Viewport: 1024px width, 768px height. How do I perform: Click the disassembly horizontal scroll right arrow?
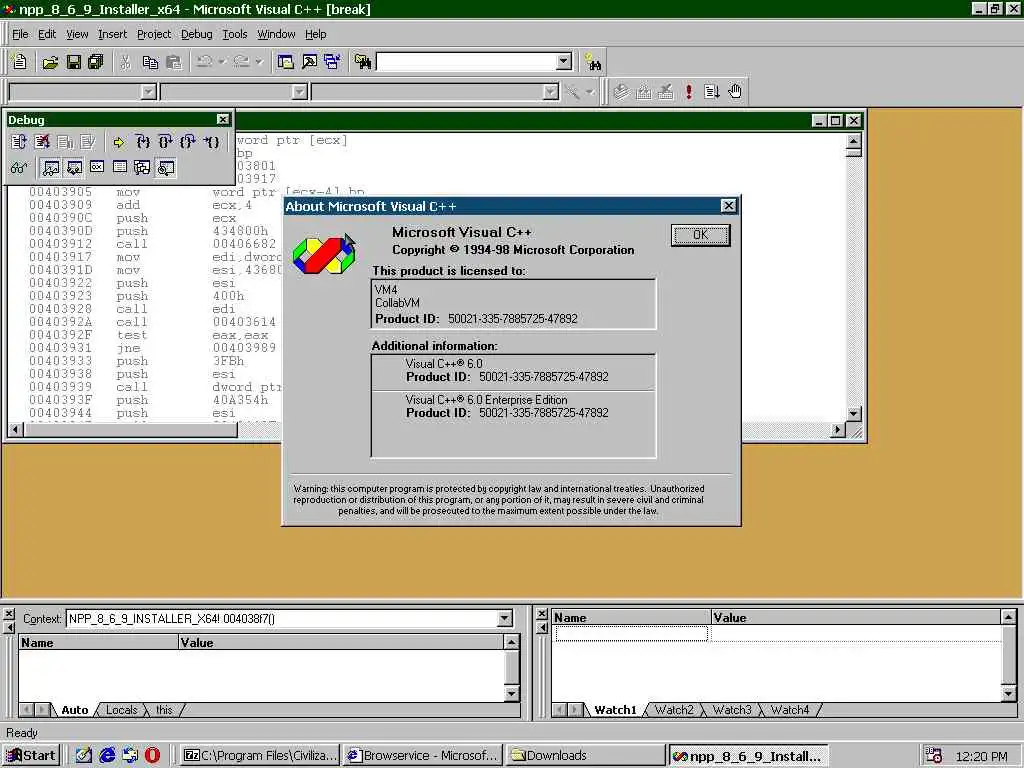coord(838,430)
